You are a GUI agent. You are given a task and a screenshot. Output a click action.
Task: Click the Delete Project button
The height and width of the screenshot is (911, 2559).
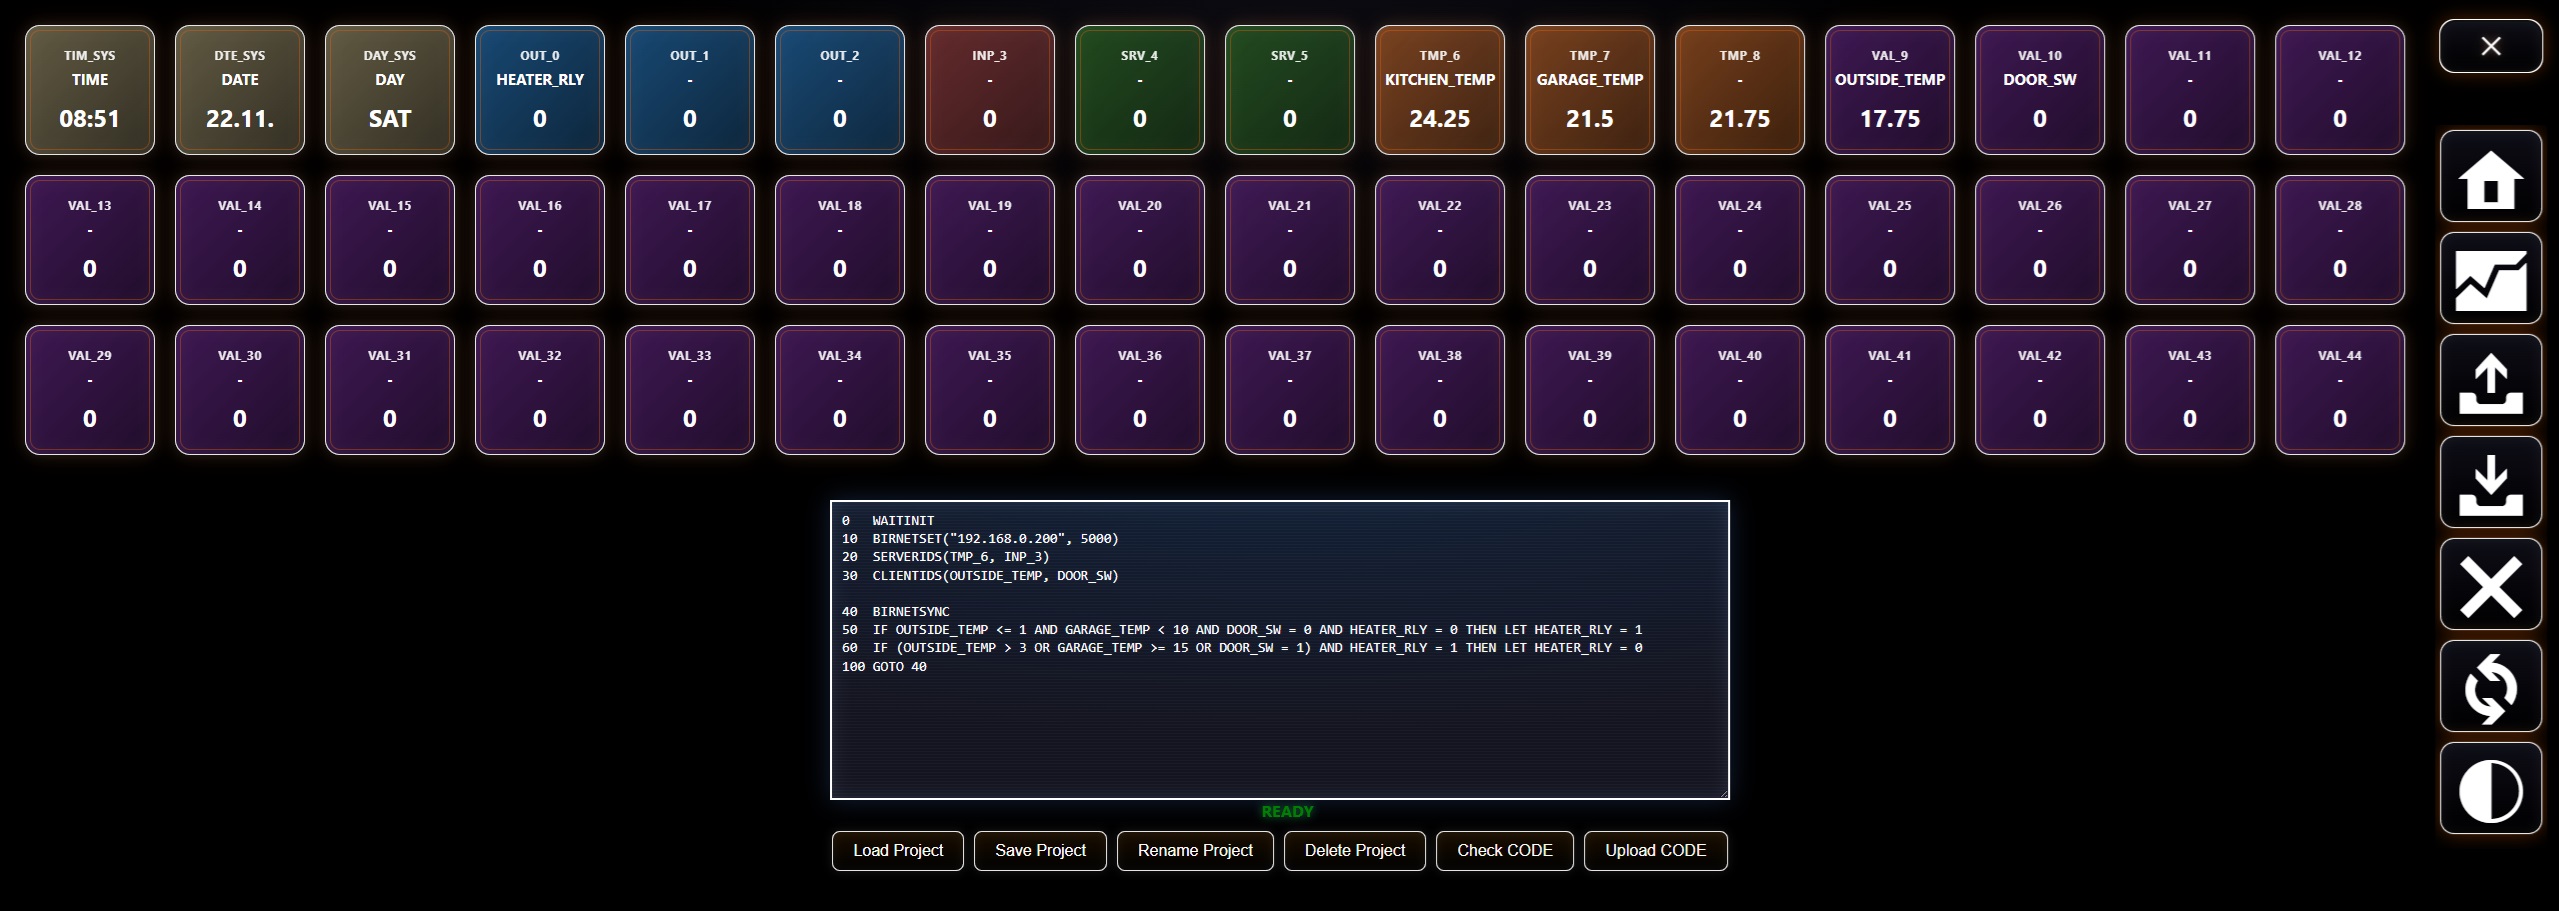(x=1354, y=850)
